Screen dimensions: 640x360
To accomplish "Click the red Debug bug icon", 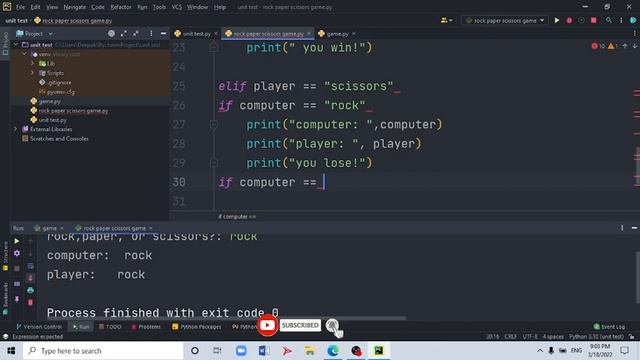I will [x=569, y=20].
